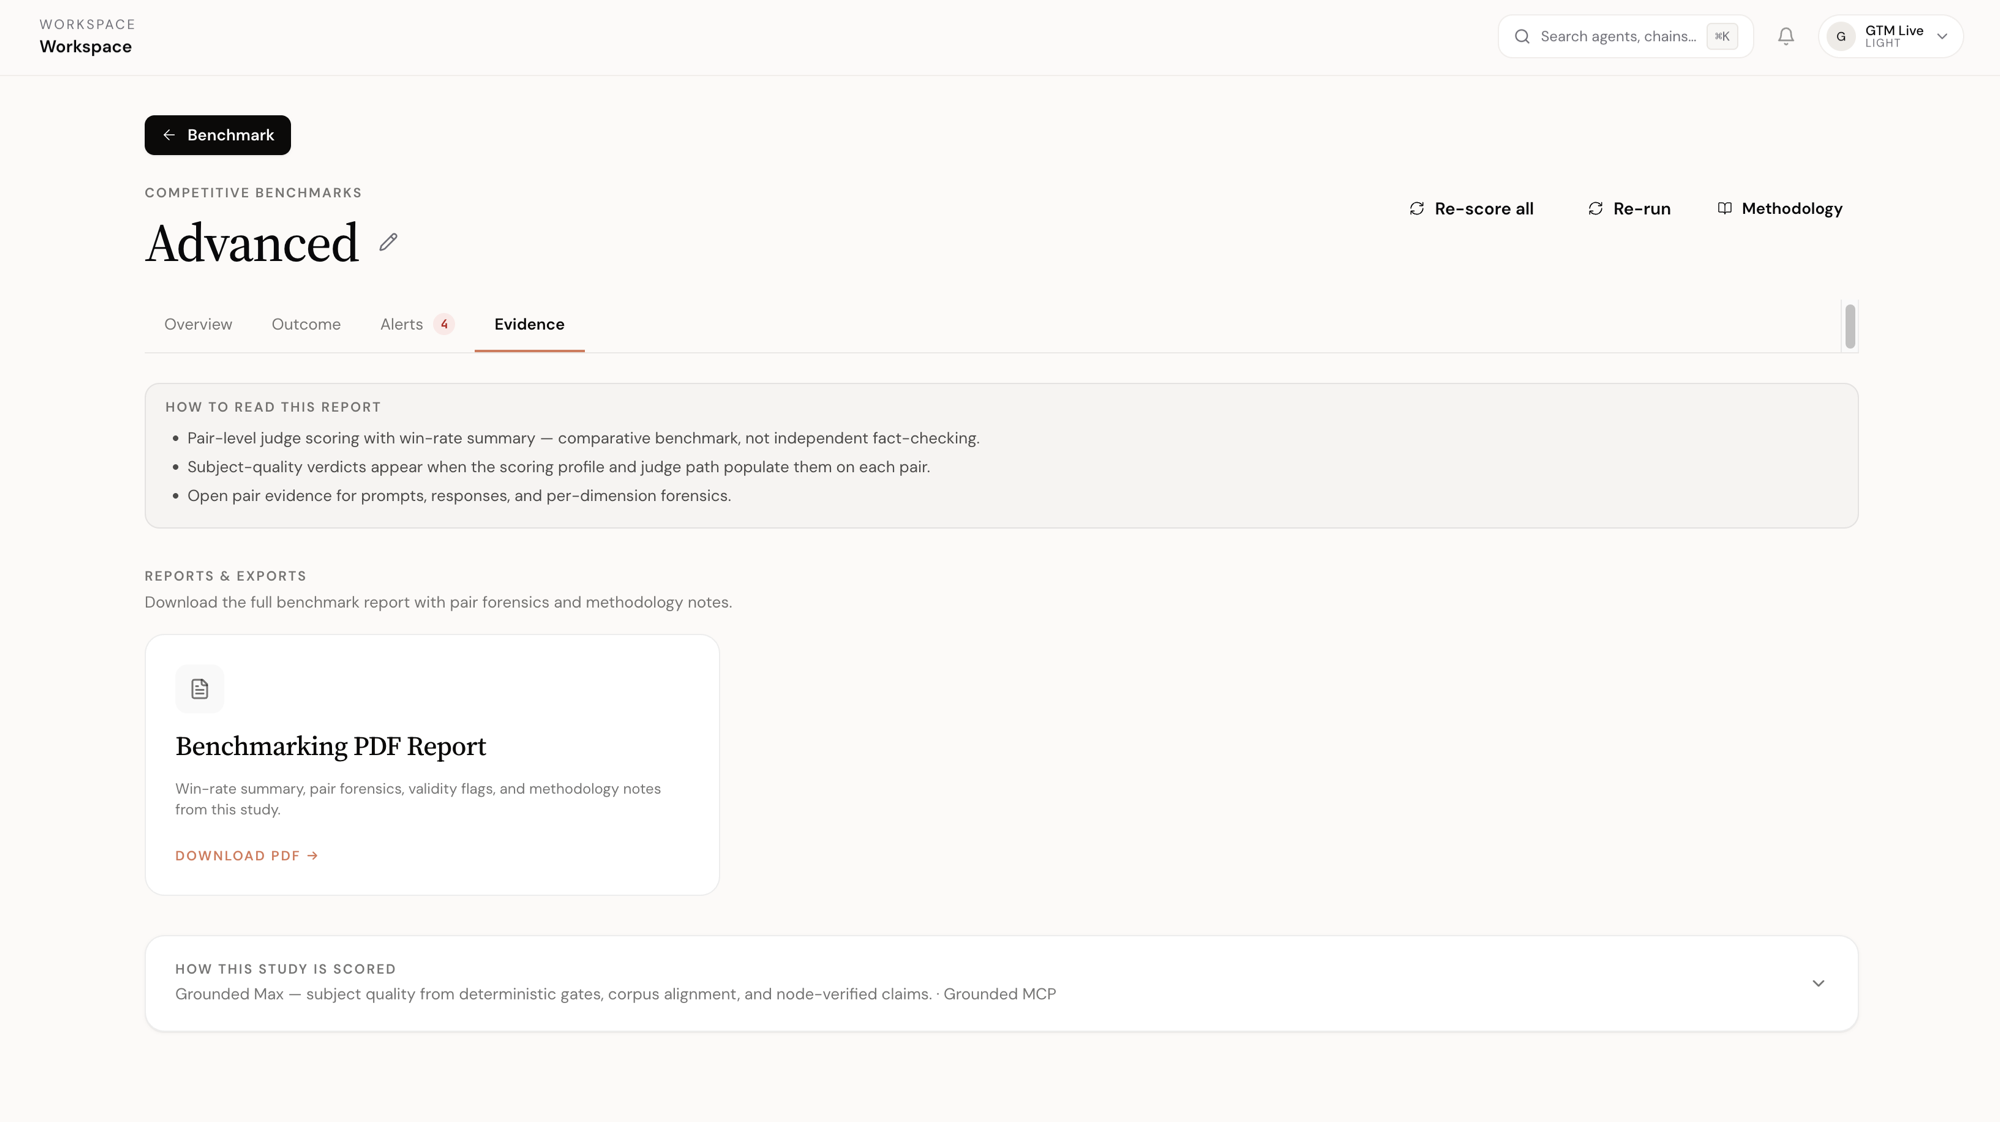Select the Evidence tab

coord(529,324)
